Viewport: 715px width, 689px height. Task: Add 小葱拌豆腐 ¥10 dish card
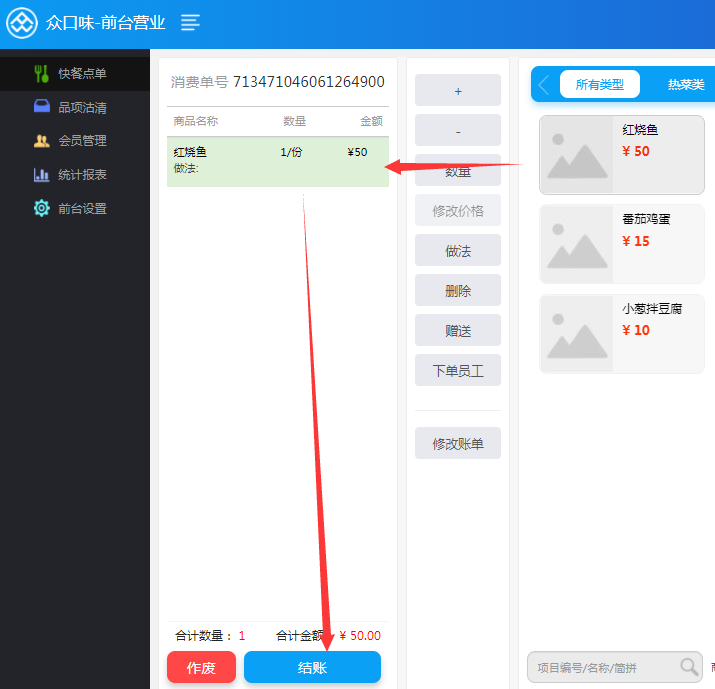coord(622,334)
